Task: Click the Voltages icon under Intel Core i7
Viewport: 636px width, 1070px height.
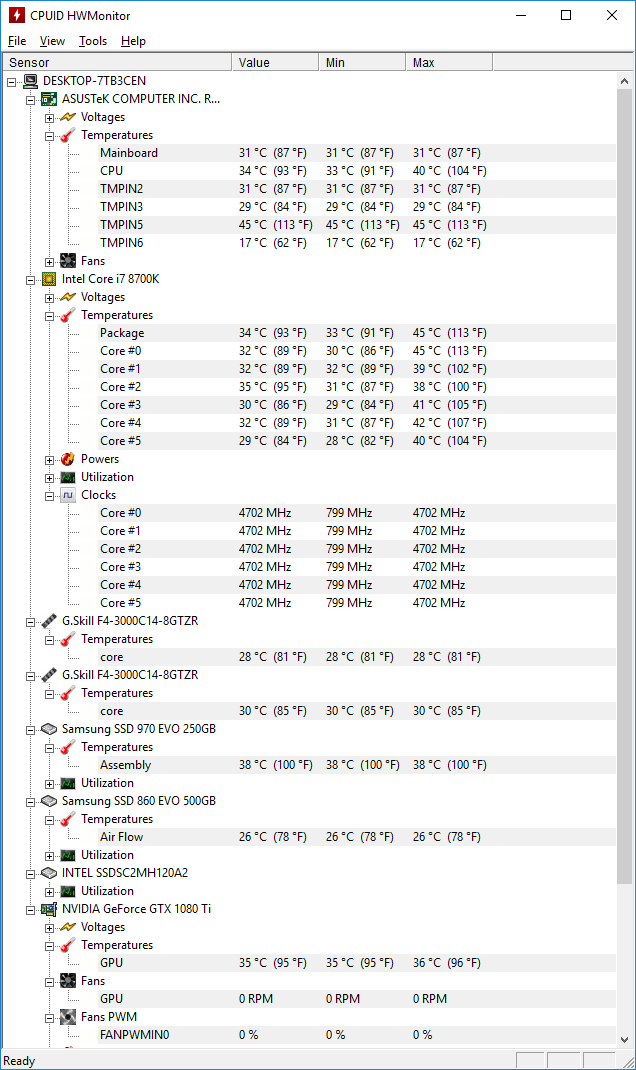Action: pyautogui.click(x=68, y=298)
